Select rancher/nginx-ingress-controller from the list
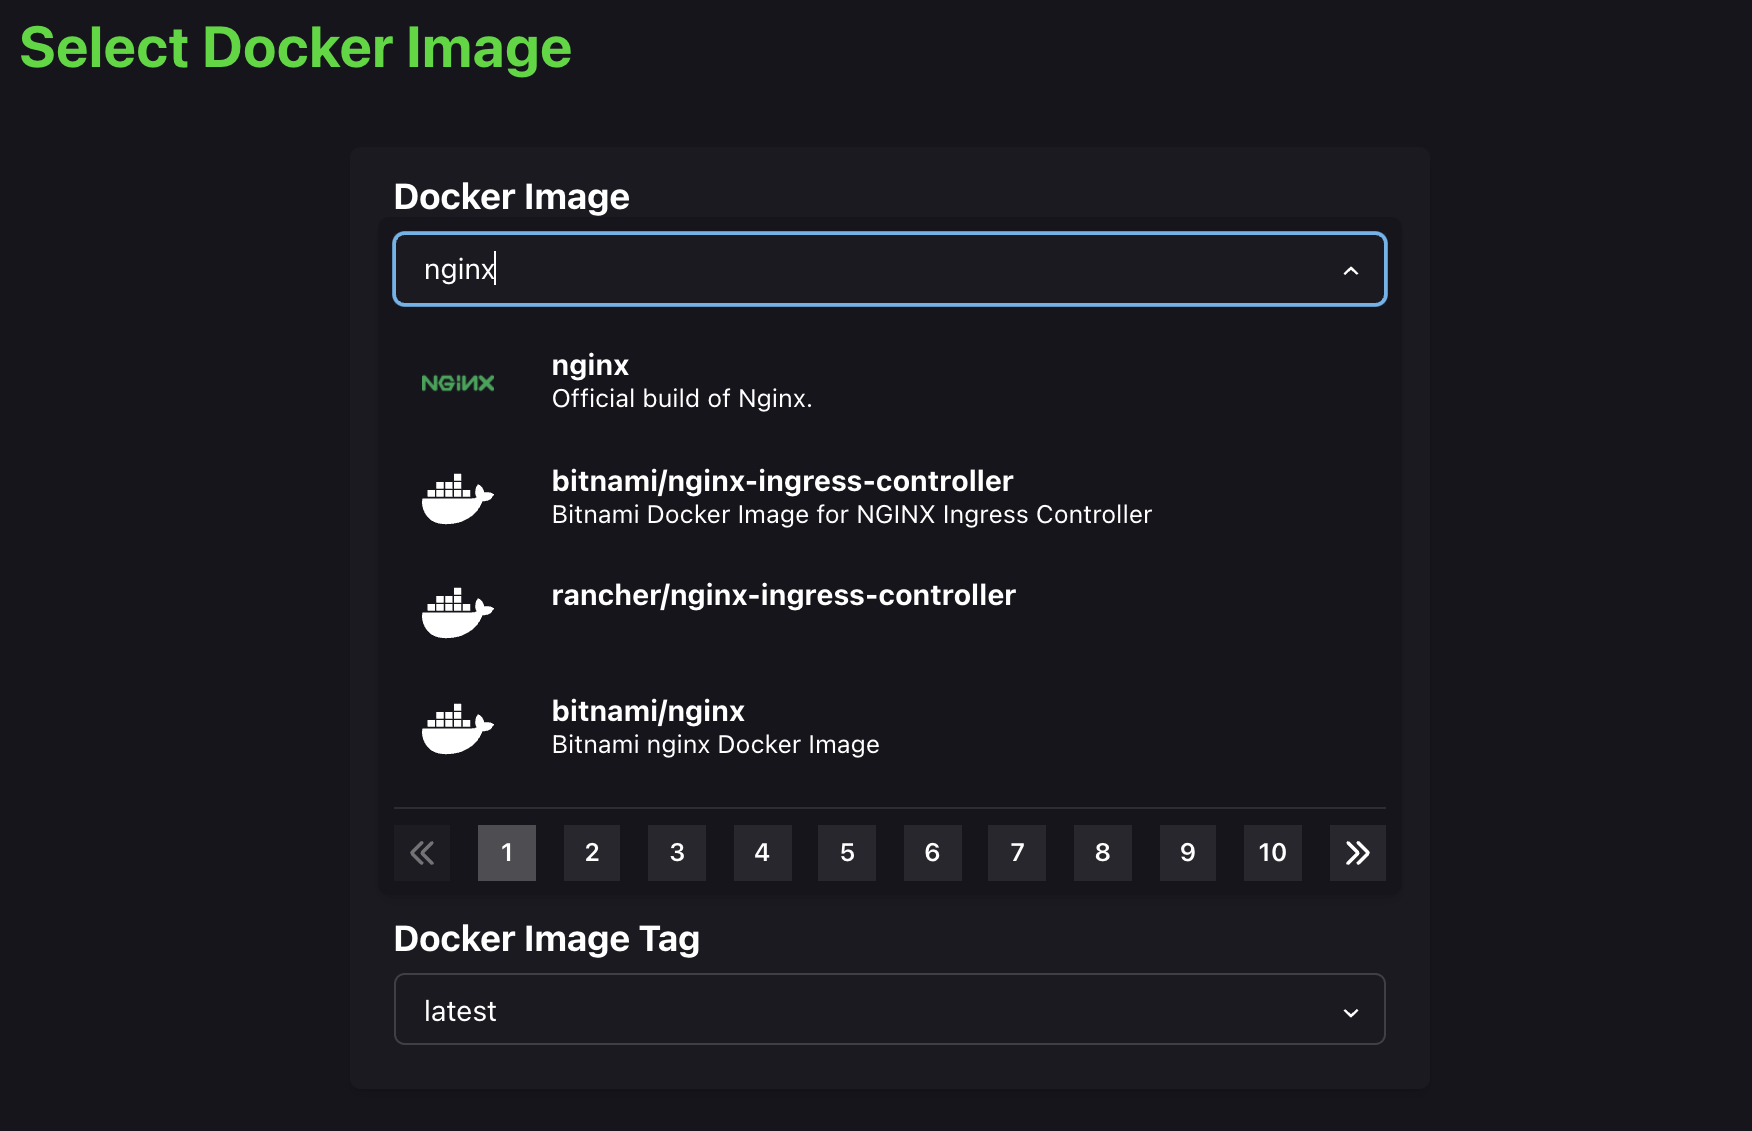 tap(783, 596)
